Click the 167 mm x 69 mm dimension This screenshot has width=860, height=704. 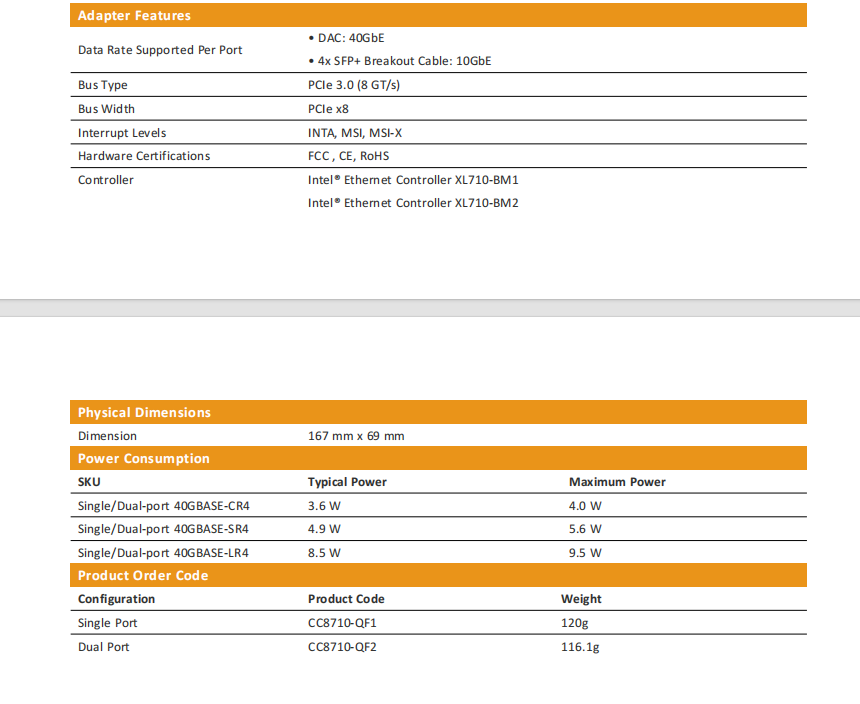[356, 436]
